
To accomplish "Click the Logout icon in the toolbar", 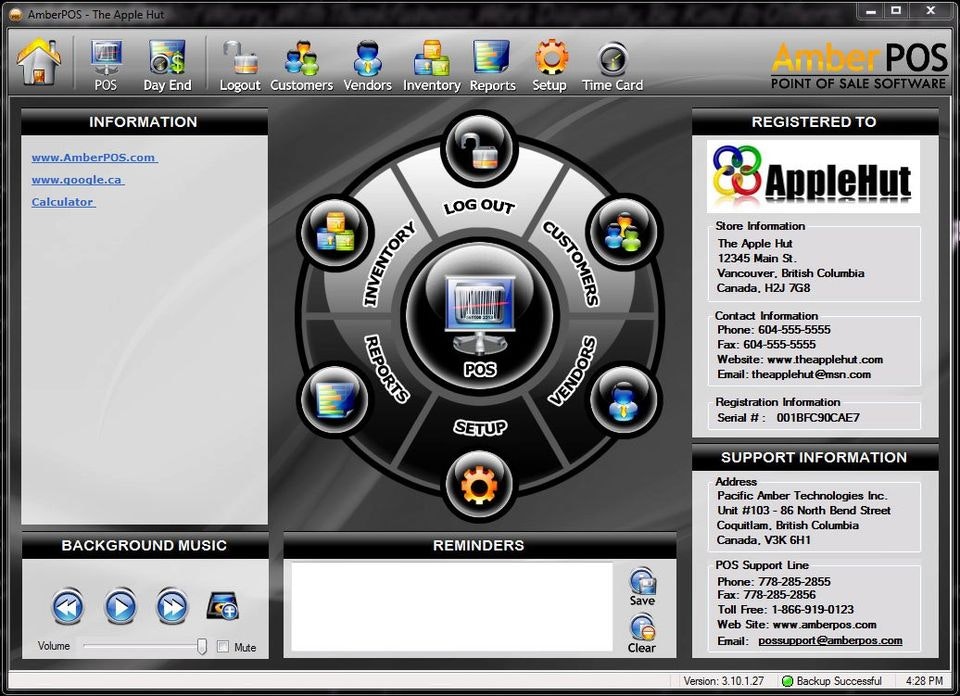I will tap(239, 60).
